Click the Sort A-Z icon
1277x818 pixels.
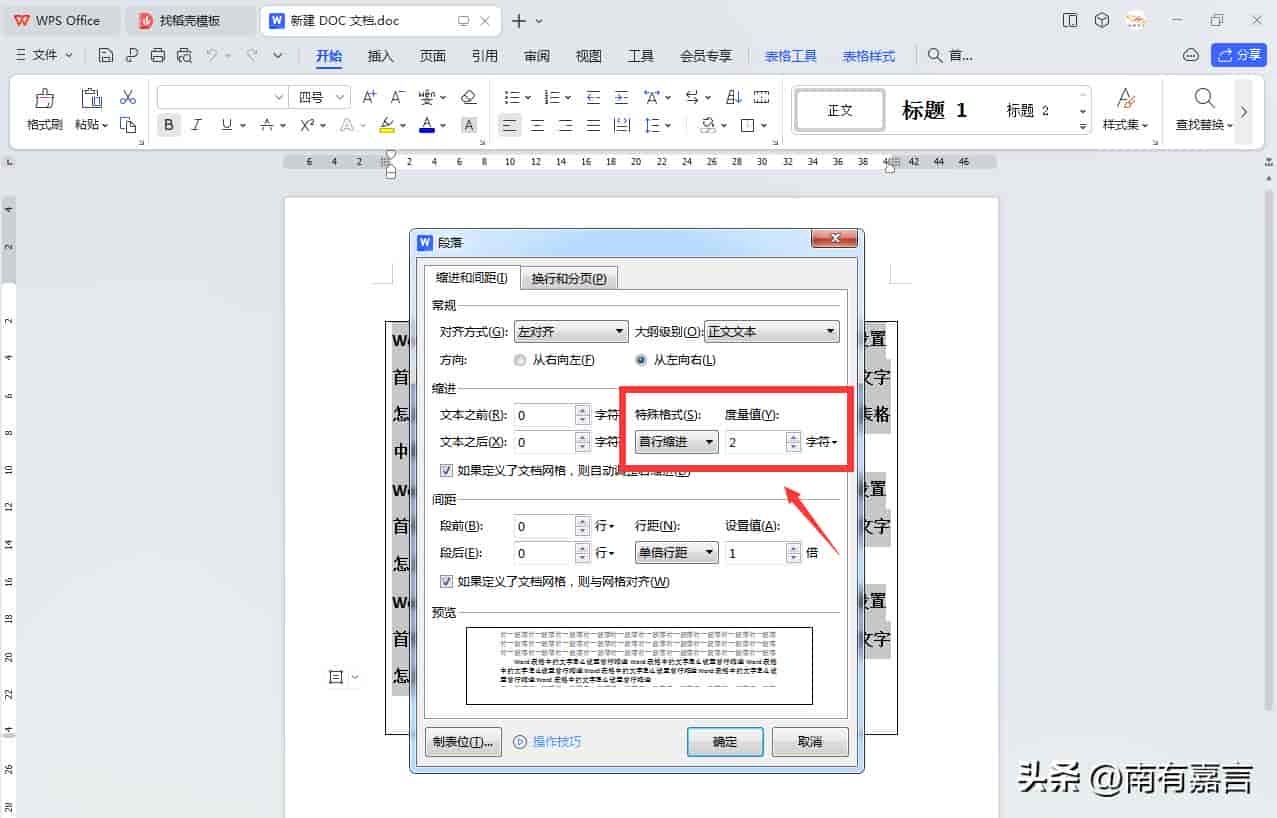[x=734, y=97]
